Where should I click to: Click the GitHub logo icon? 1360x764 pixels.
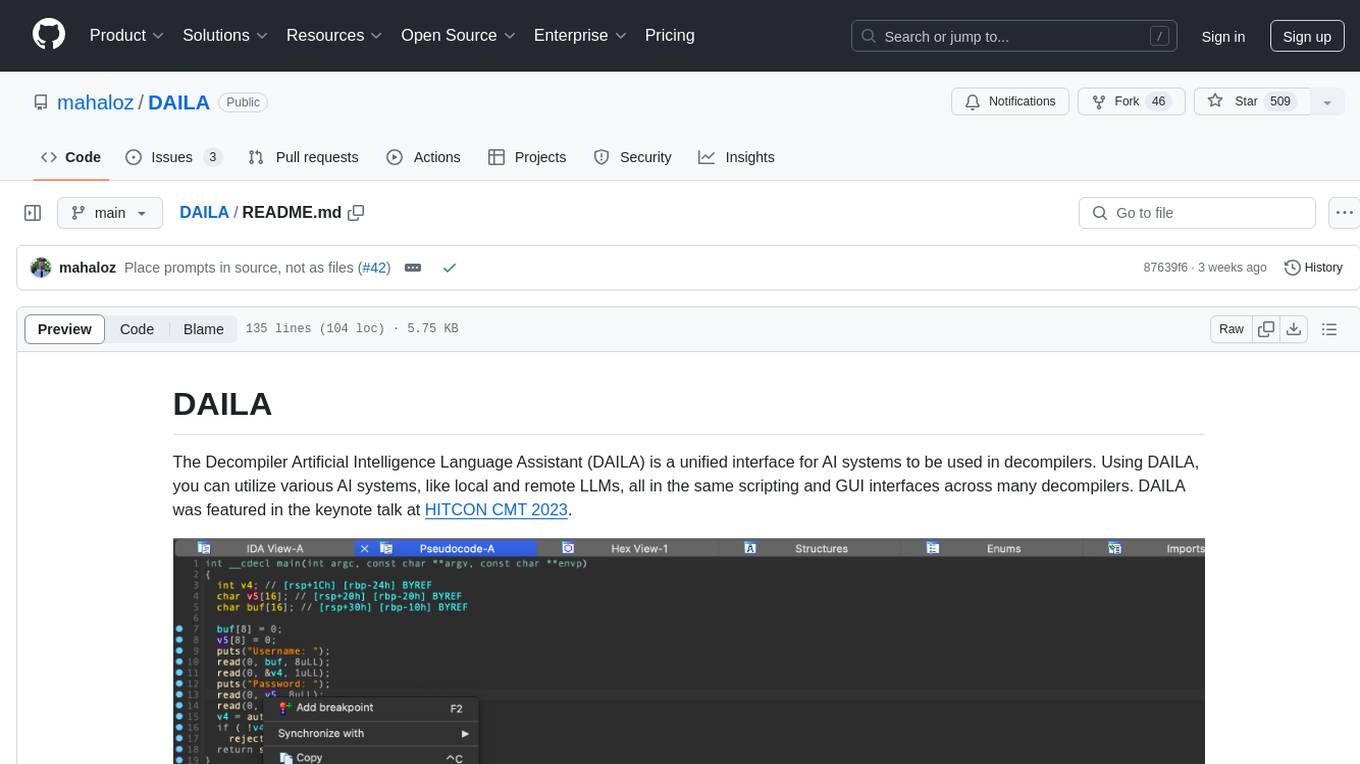click(x=49, y=35)
